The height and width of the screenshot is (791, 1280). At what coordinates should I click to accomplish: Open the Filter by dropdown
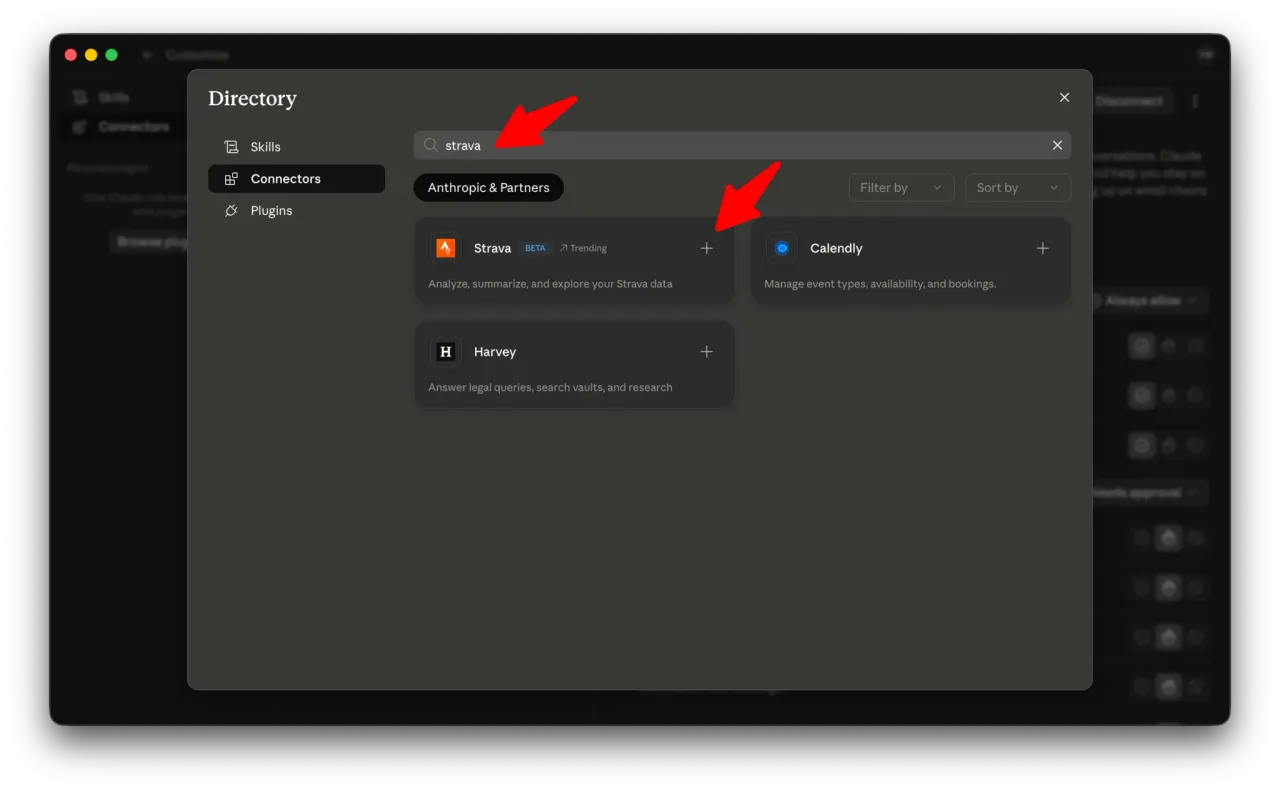click(901, 187)
